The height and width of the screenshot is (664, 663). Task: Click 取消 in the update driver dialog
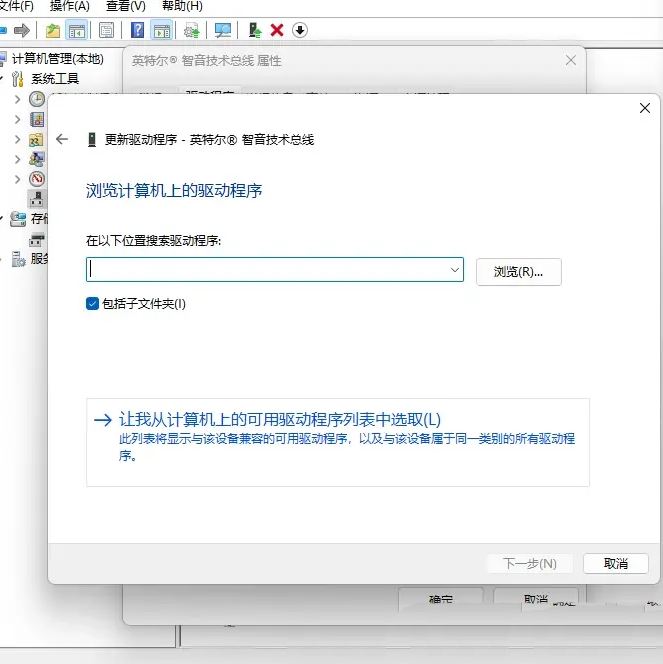coord(616,563)
